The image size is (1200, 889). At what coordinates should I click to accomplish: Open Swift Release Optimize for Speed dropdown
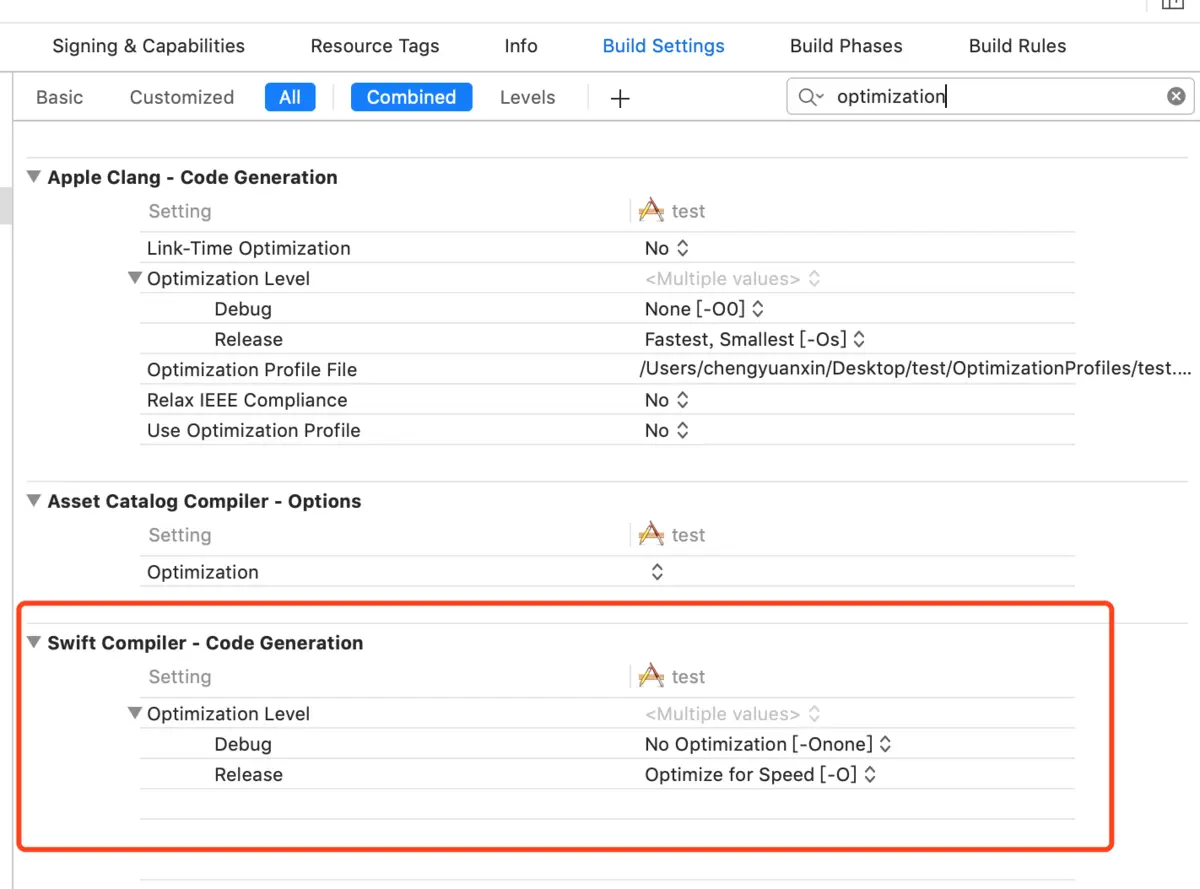(760, 775)
